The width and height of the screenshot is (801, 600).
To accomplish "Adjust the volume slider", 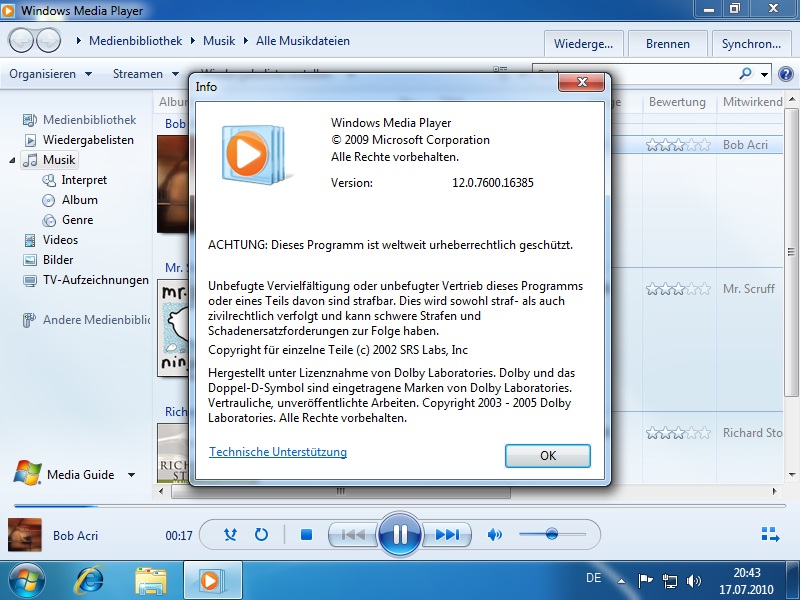I will click(x=551, y=535).
